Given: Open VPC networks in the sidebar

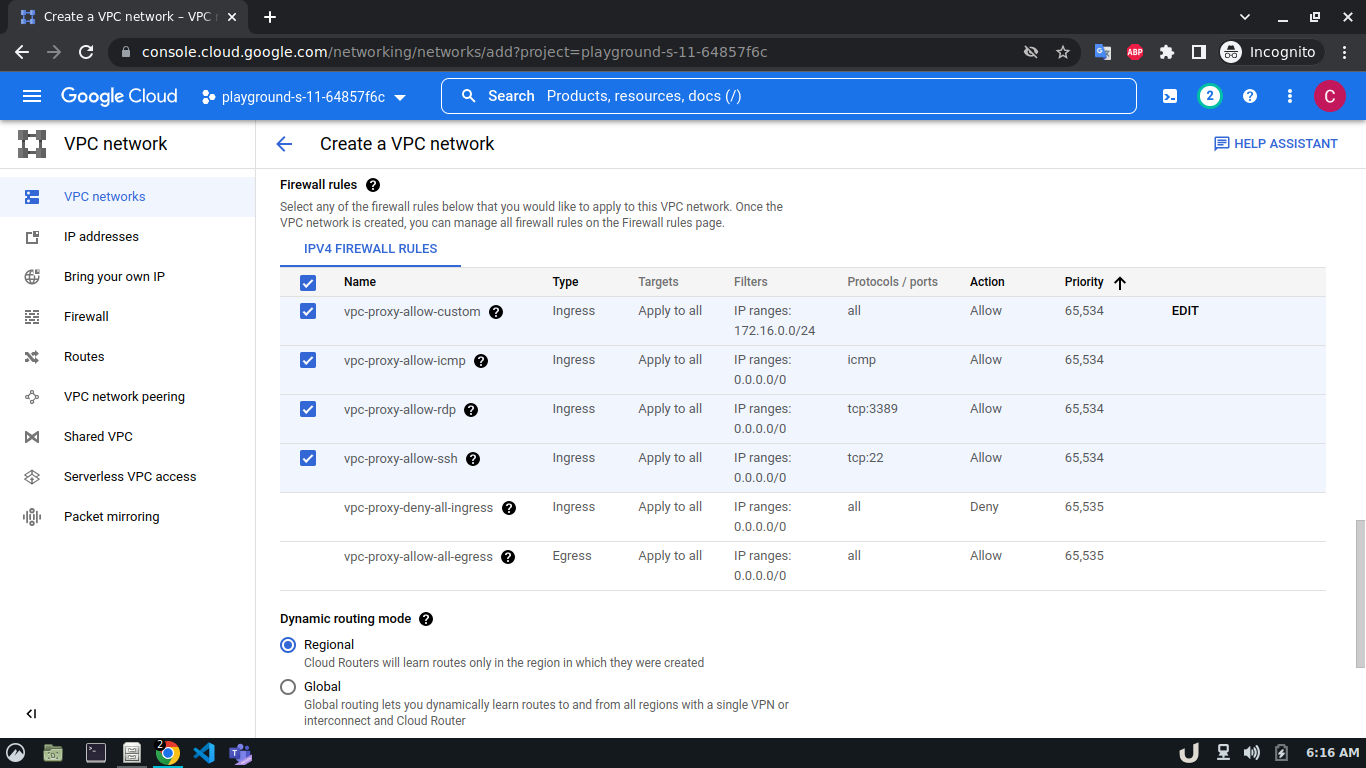Looking at the screenshot, I should (127, 197).
